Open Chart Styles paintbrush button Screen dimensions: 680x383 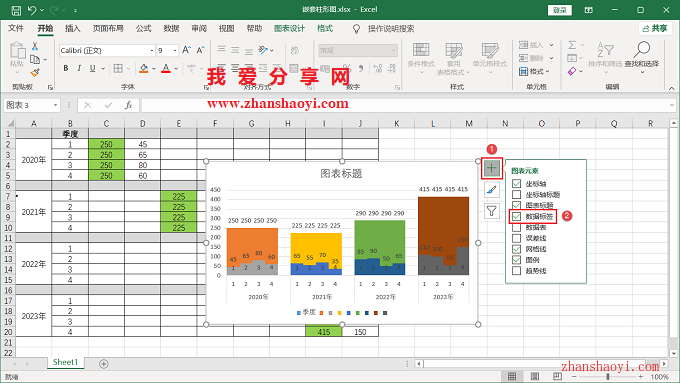tap(491, 190)
